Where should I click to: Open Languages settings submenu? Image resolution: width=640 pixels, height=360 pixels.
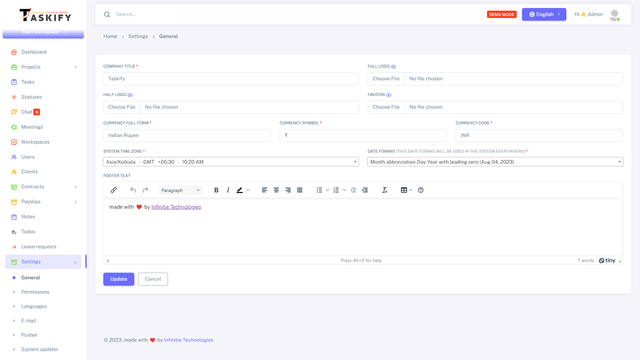pos(34,307)
